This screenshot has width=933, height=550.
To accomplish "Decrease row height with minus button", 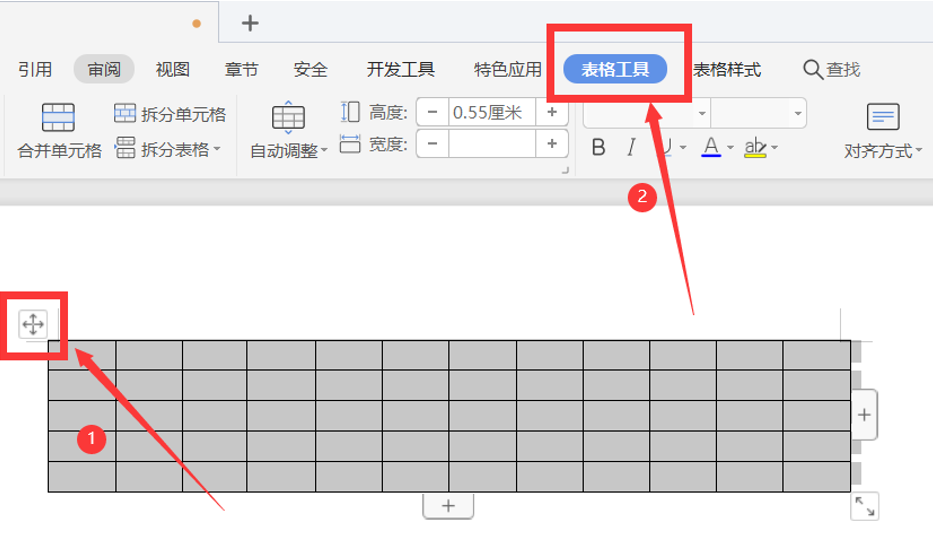I will coord(433,112).
